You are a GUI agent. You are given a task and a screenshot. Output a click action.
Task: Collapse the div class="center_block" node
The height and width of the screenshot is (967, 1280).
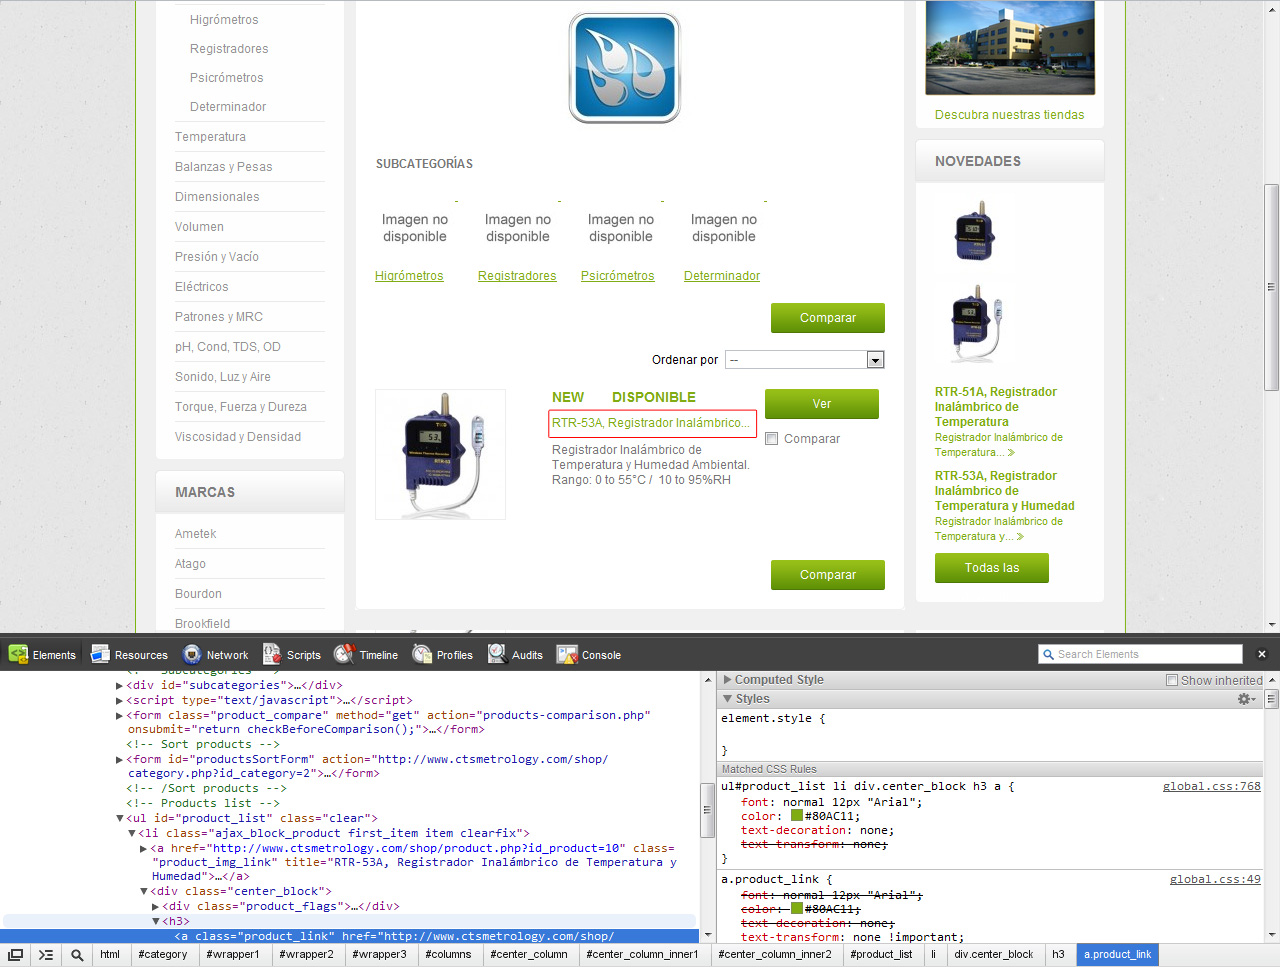144,892
